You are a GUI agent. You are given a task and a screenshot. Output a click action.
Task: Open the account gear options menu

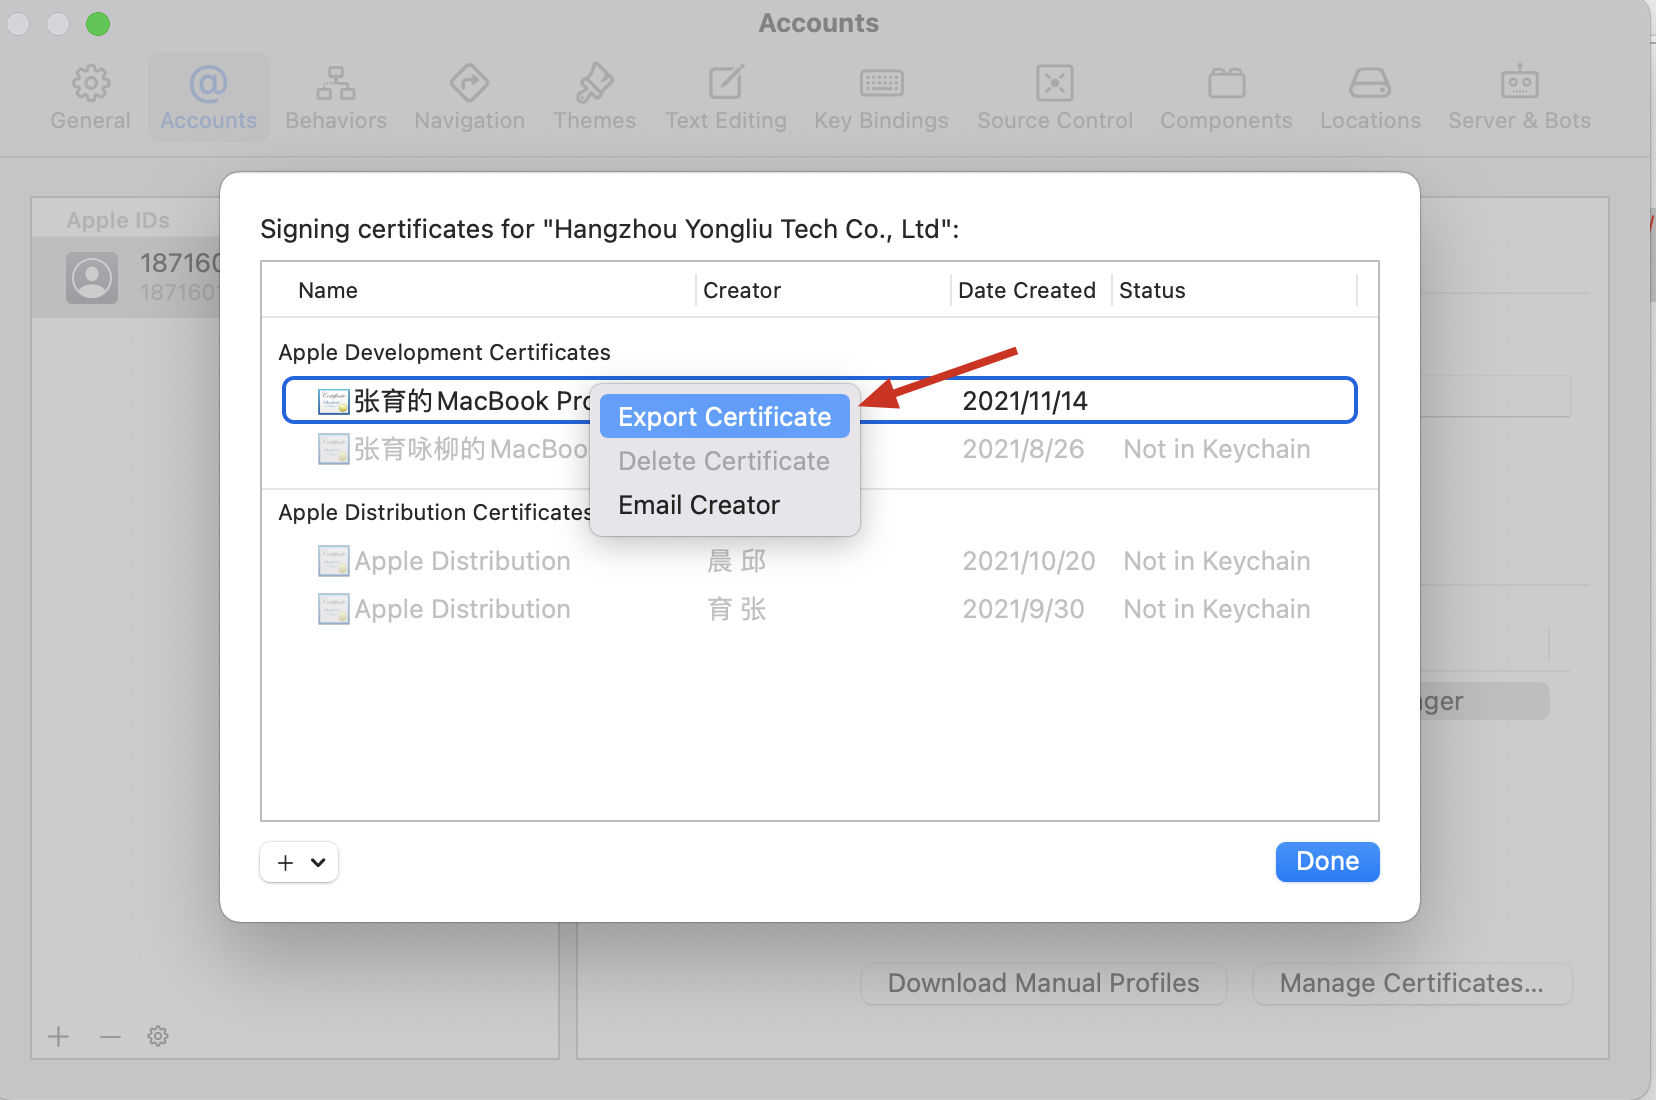pyautogui.click(x=158, y=1036)
